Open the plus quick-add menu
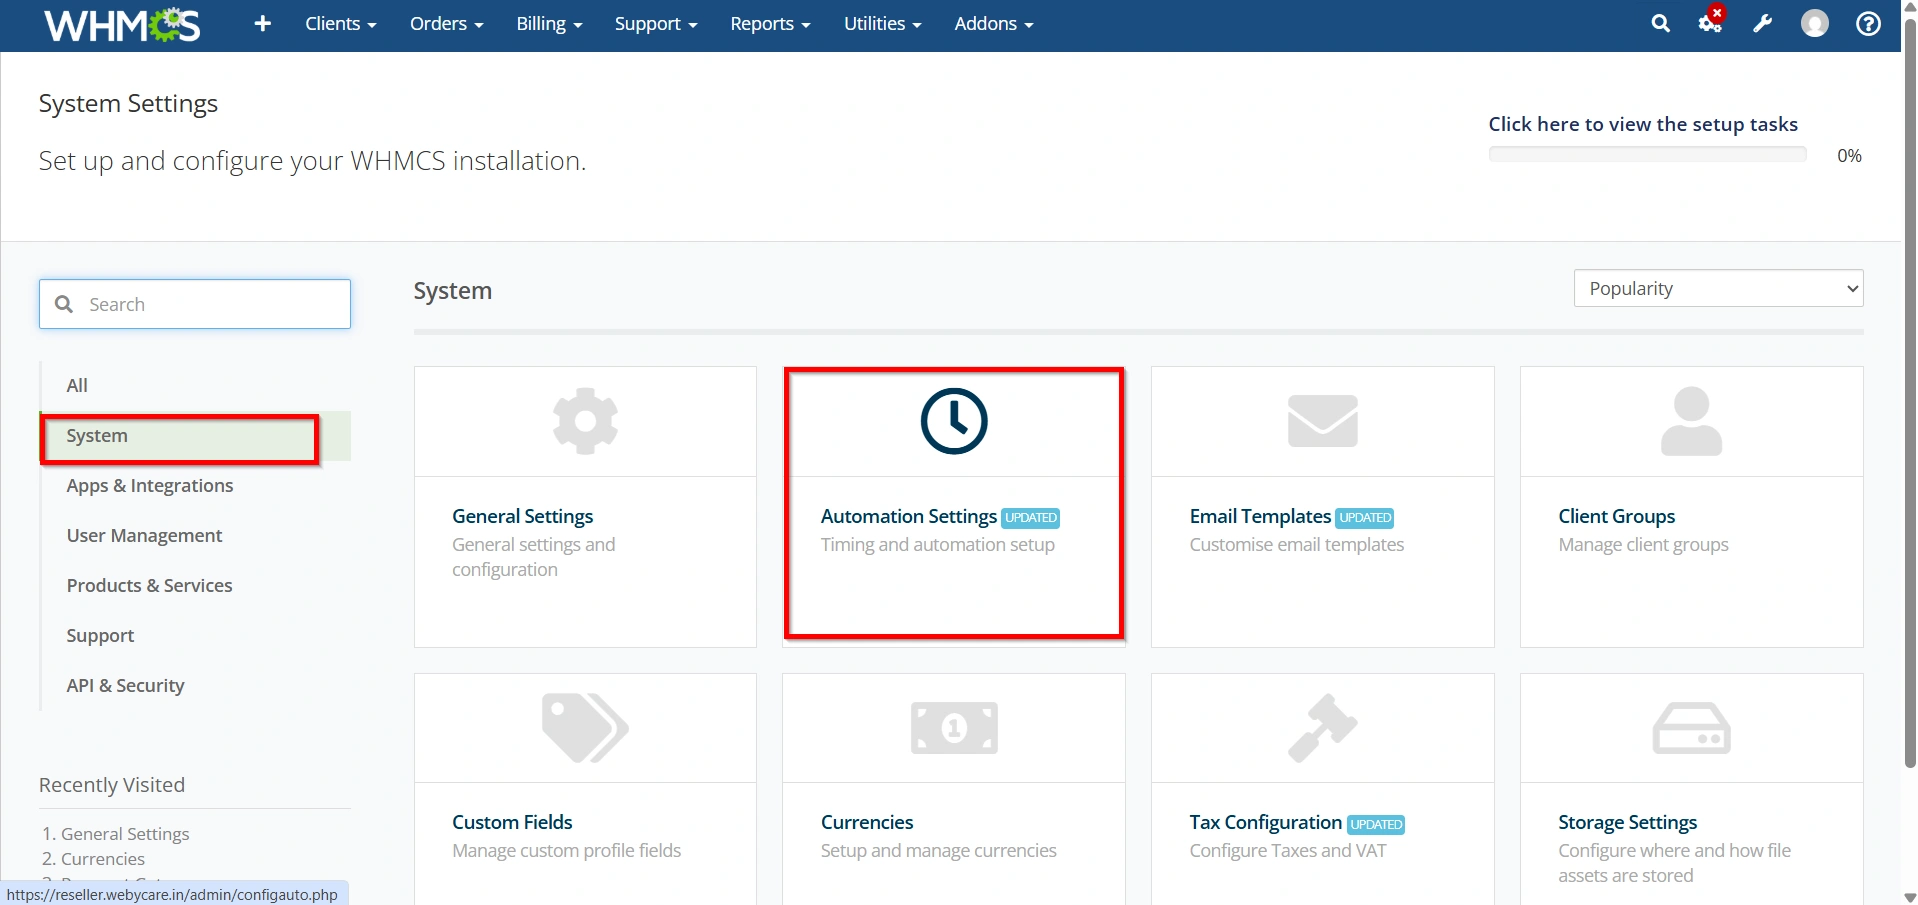Image resolution: width=1918 pixels, height=905 pixels. click(x=263, y=23)
